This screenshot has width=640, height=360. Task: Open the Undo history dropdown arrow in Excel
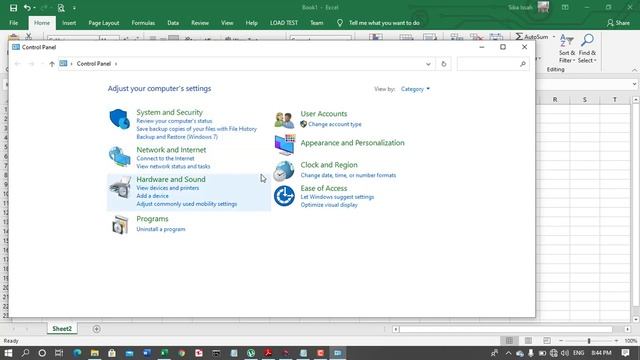tap(35, 8)
